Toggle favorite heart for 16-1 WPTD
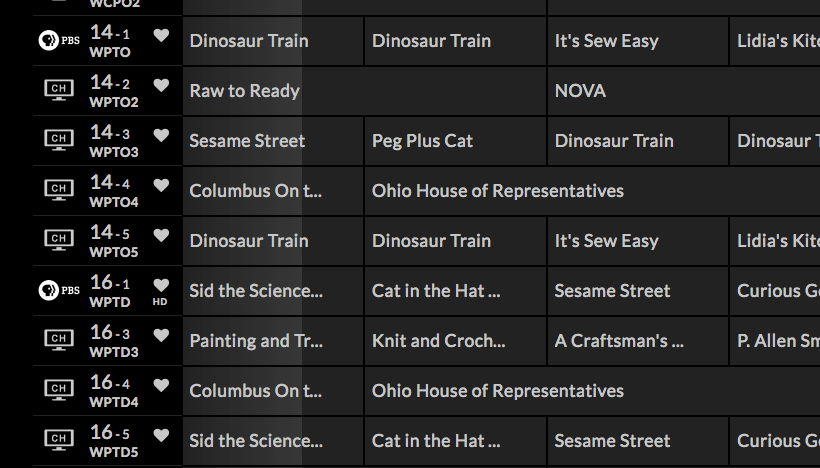 click(x=161, y=285)
